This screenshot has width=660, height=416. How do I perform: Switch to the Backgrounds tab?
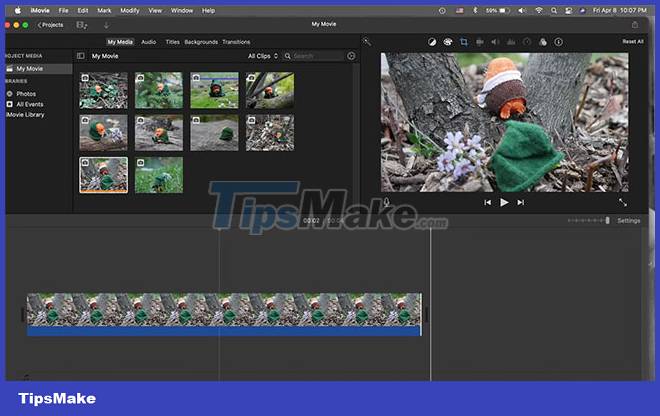tap(201, 42)
